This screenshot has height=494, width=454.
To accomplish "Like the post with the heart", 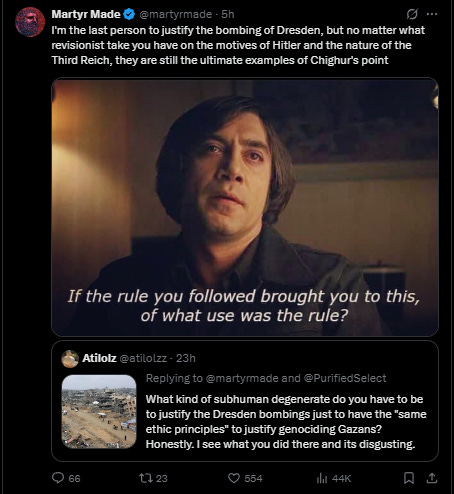I will pyautogui.click(x=234, y=478).
